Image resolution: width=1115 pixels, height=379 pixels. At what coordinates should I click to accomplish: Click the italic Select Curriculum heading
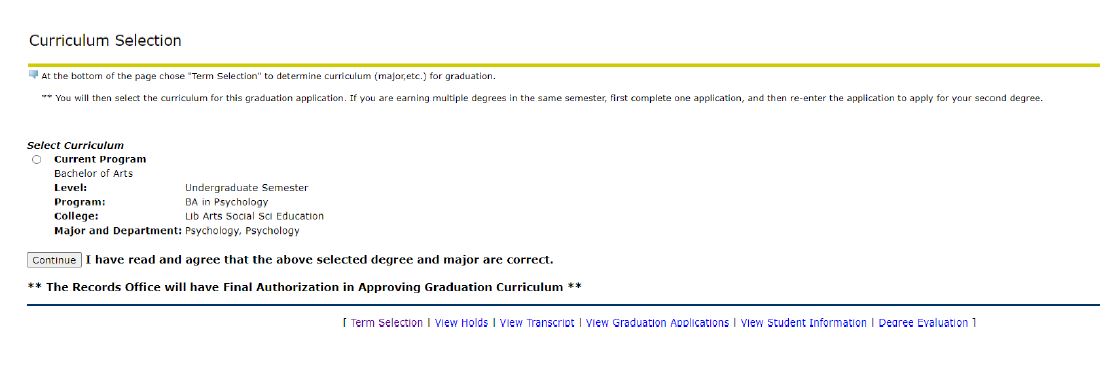coord(75,145)
